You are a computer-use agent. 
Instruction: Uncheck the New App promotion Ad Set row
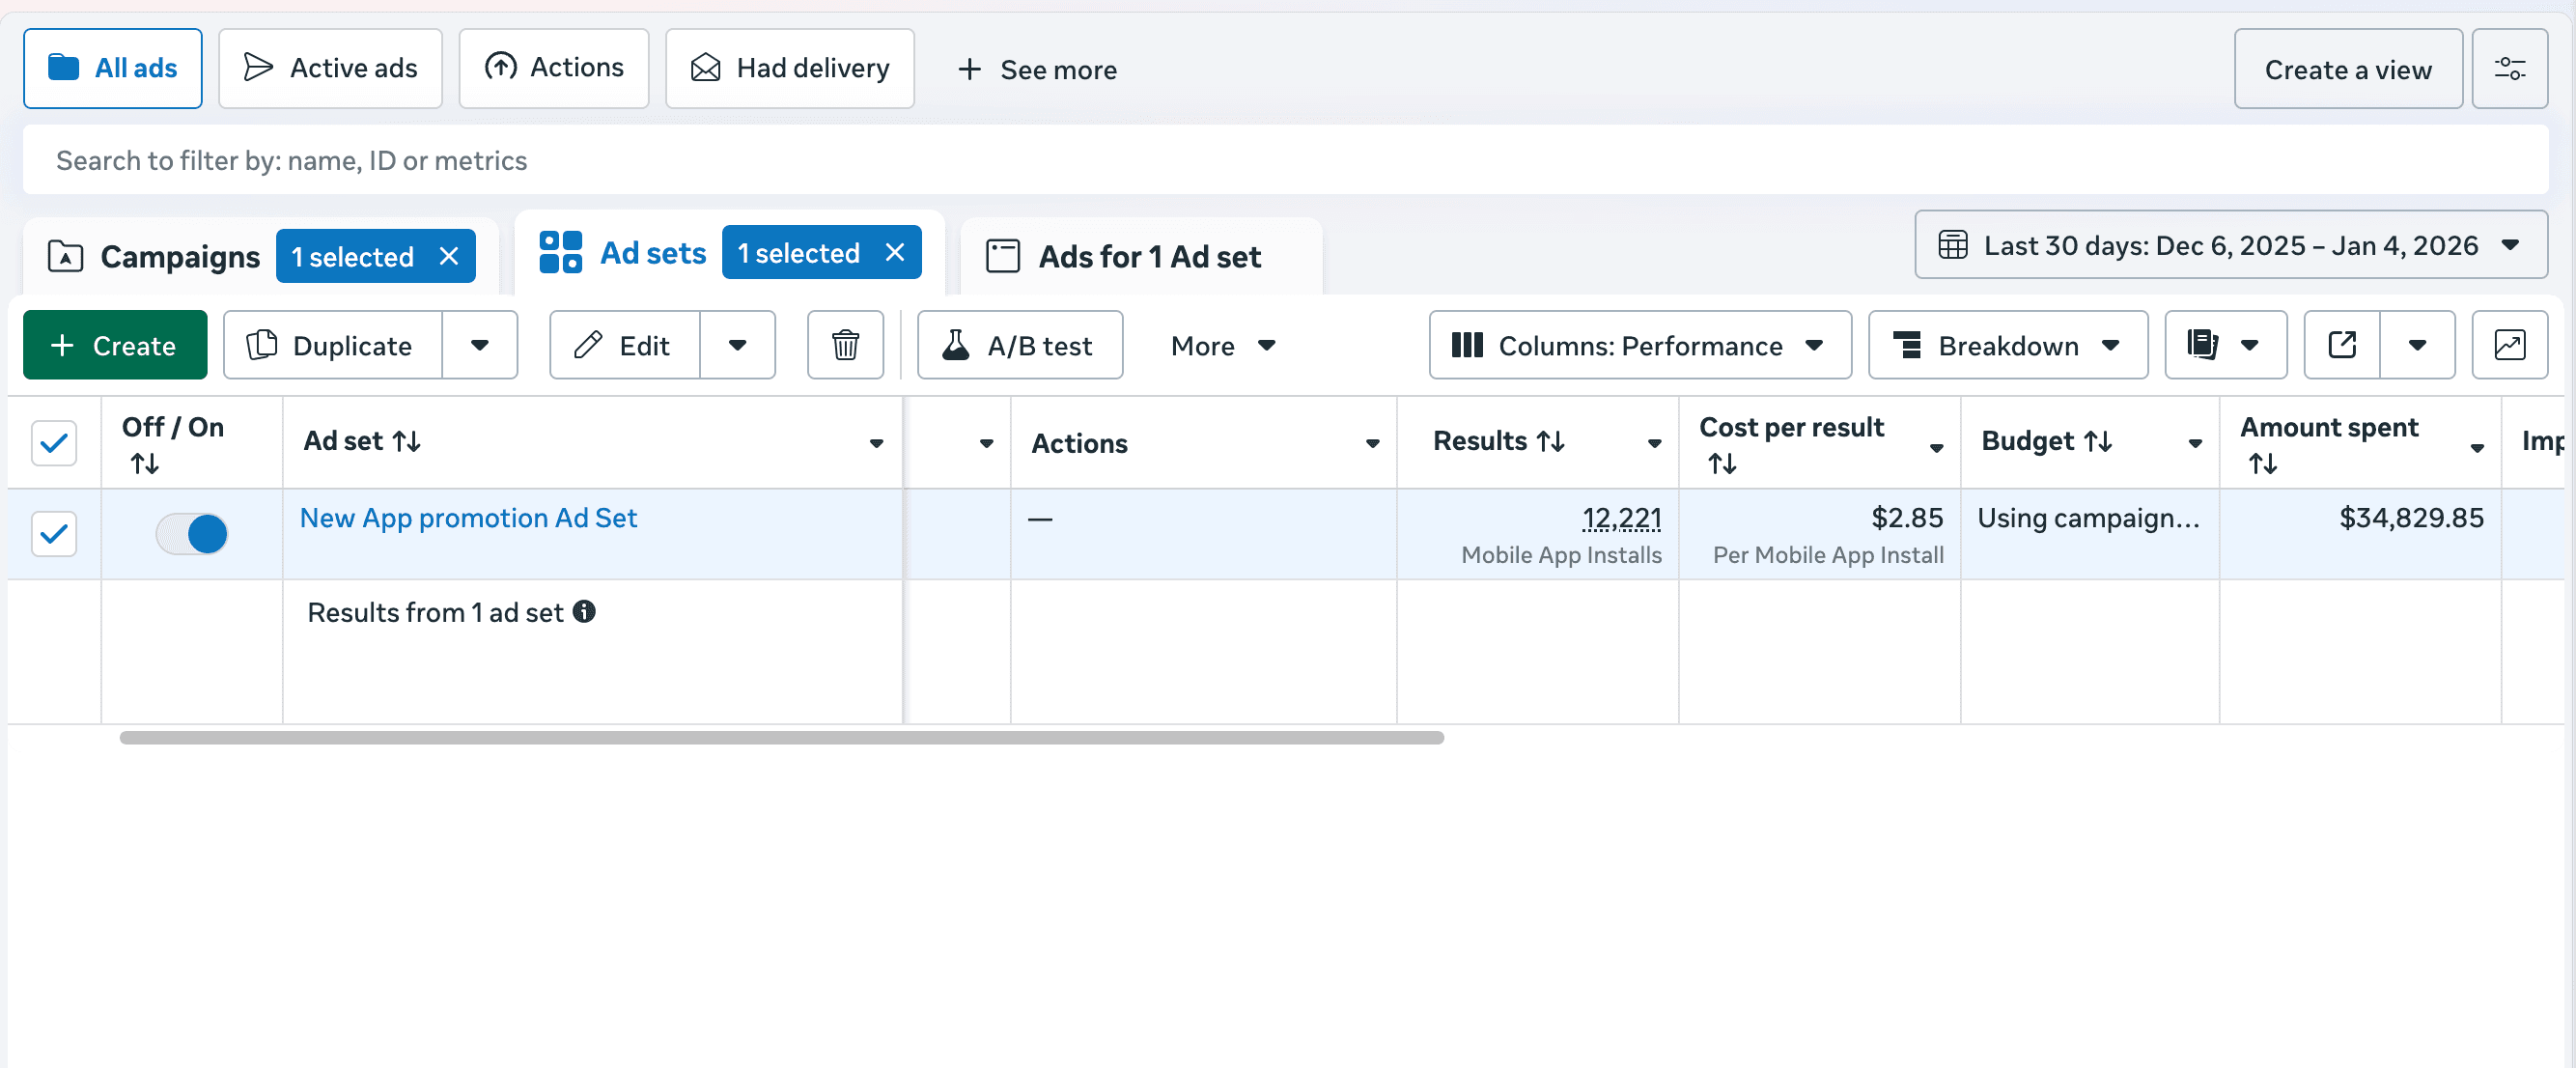pyautogui.click(x=53, y=534)
